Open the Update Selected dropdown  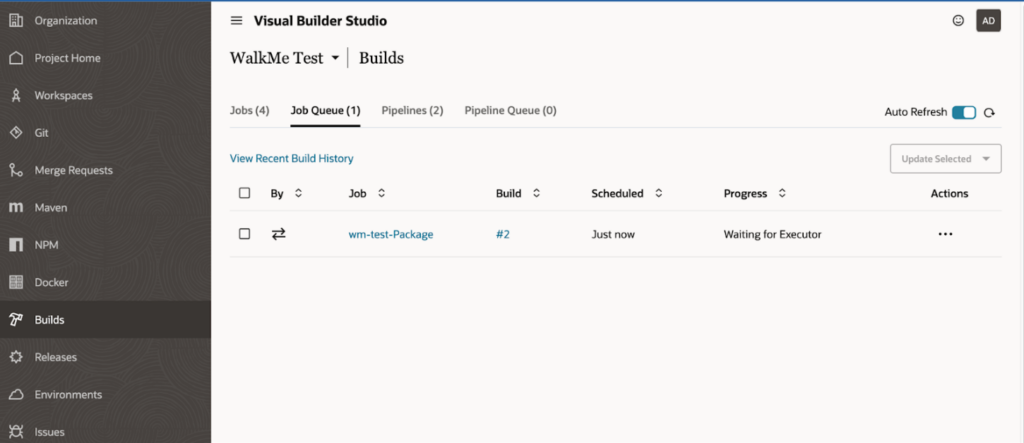(x=946, y=159)
